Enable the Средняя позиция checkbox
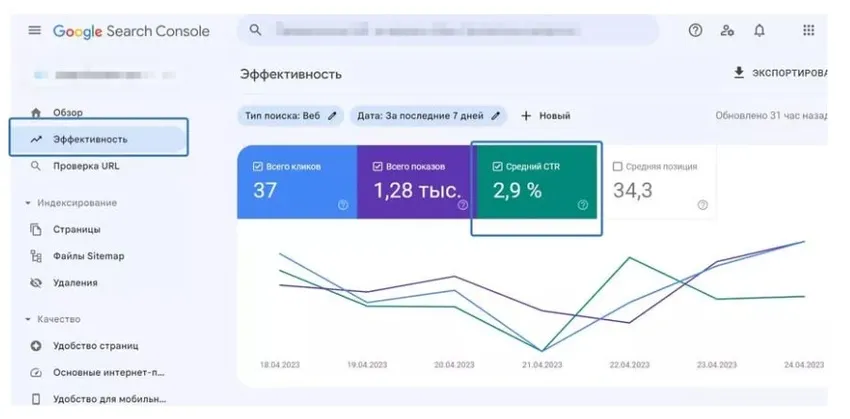The image size is (850, 419). click(617, 167)
